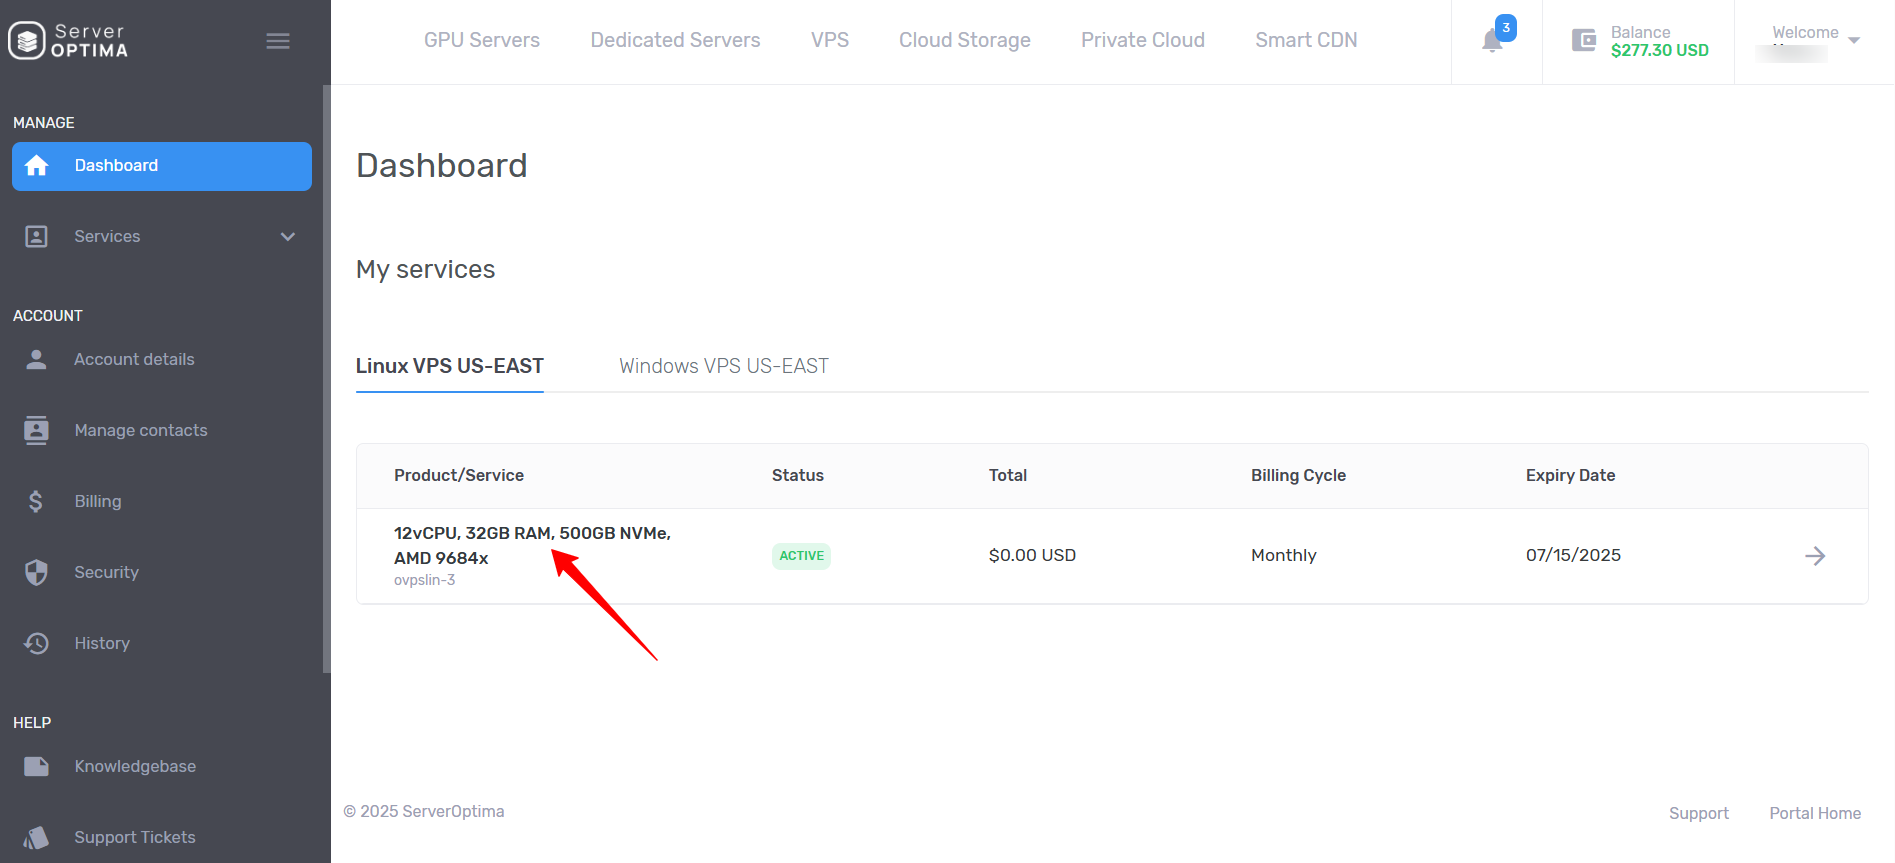The image size is (1895, 863).
Task: Open service details arrow for ovpslin-3
Action: 1815,556
